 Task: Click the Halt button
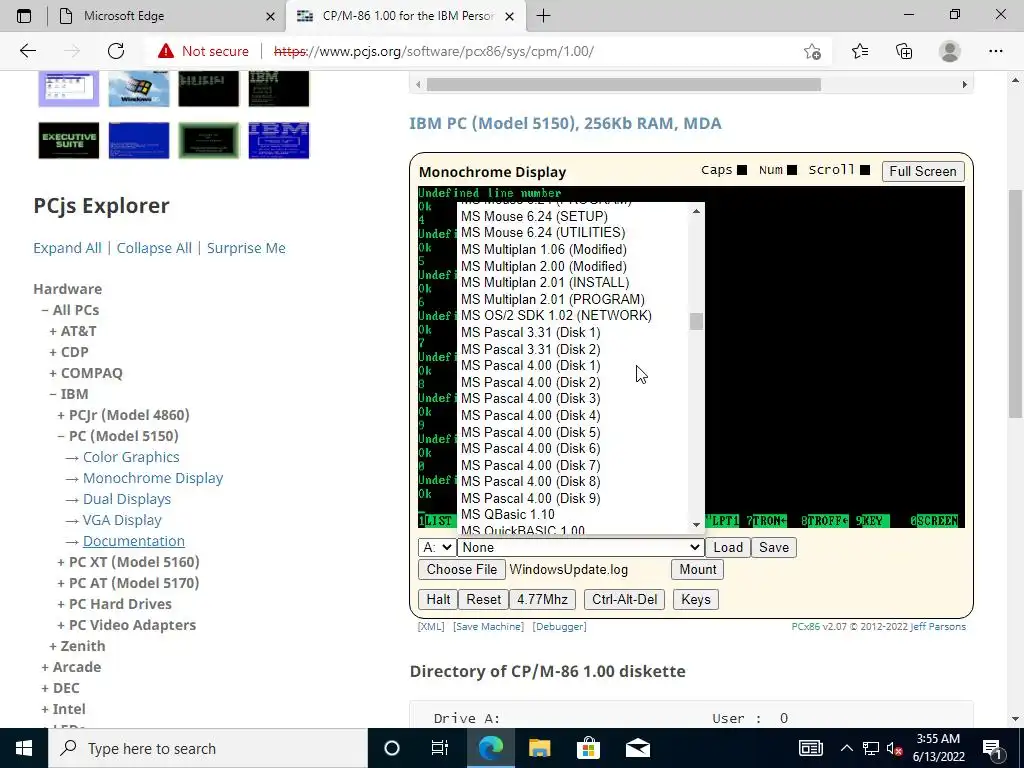tap(438, 599)
